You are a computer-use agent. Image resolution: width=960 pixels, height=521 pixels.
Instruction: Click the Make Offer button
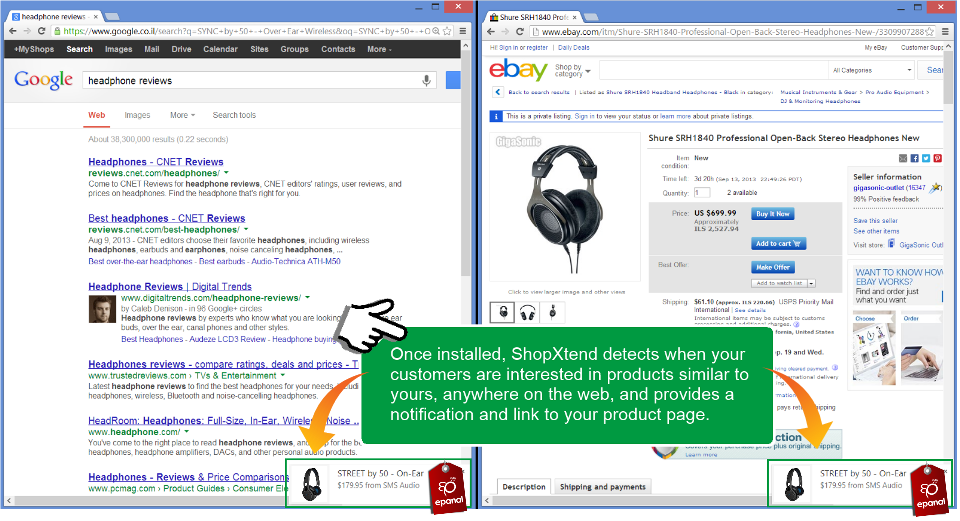coord(773,268)
